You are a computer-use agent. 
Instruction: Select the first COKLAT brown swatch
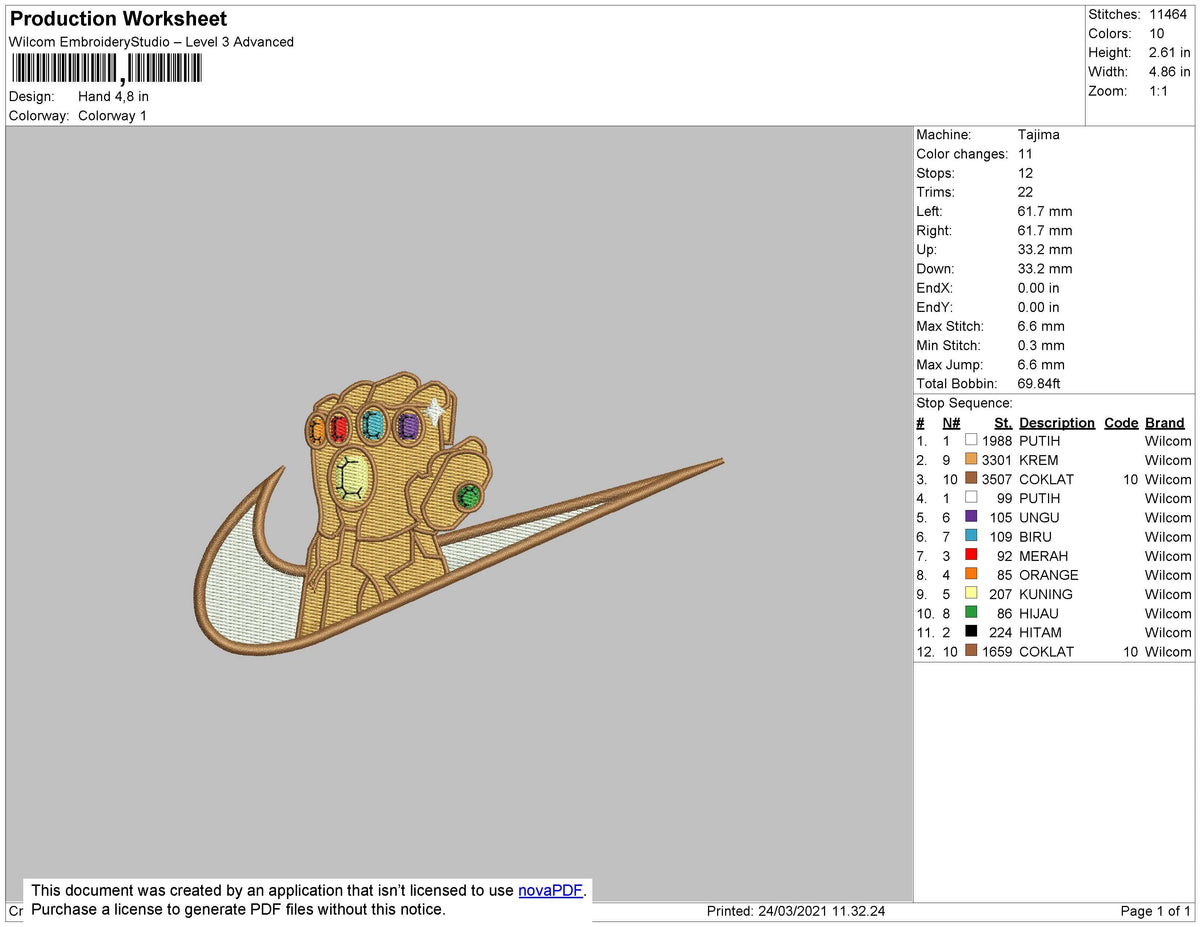pos(970,479)
